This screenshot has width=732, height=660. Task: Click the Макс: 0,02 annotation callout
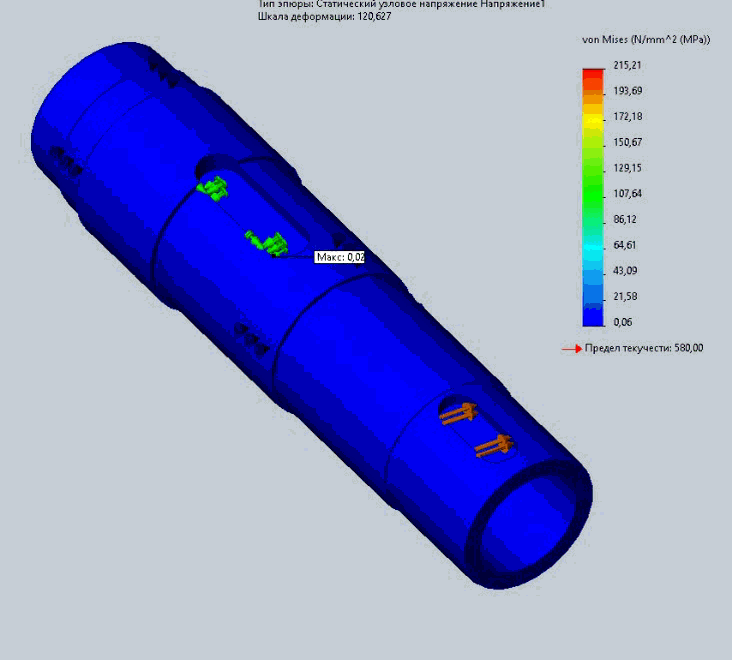340,257
